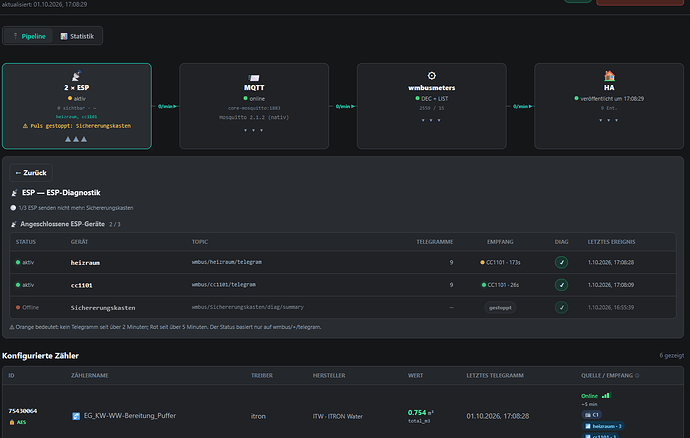Image resolution: width=690 pixels, height=438 pixels.
Task: Click the diag checkmark for heizraum
Action: tap(561, 262)
